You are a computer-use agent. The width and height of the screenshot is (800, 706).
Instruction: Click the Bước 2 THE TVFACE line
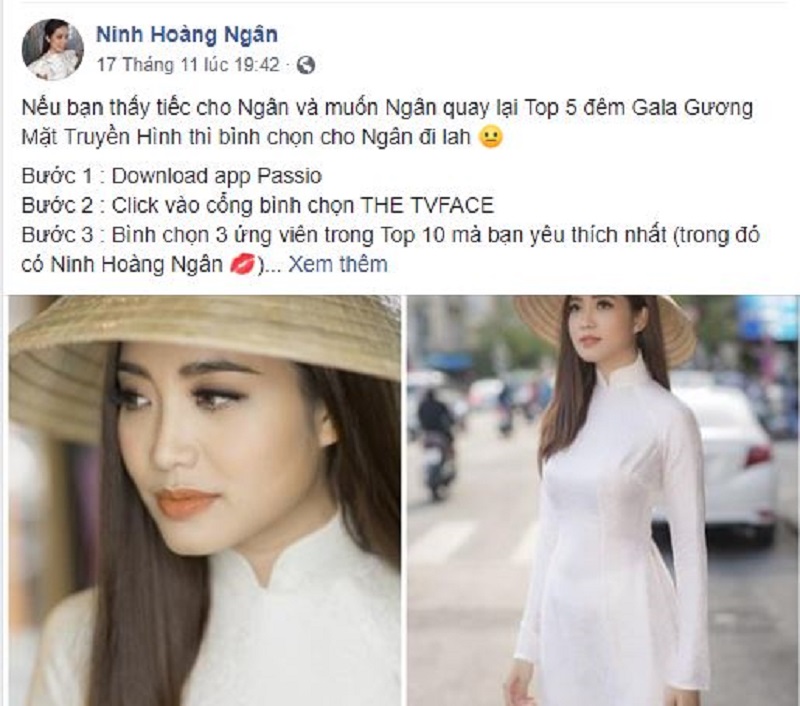[x=258, y=206]
